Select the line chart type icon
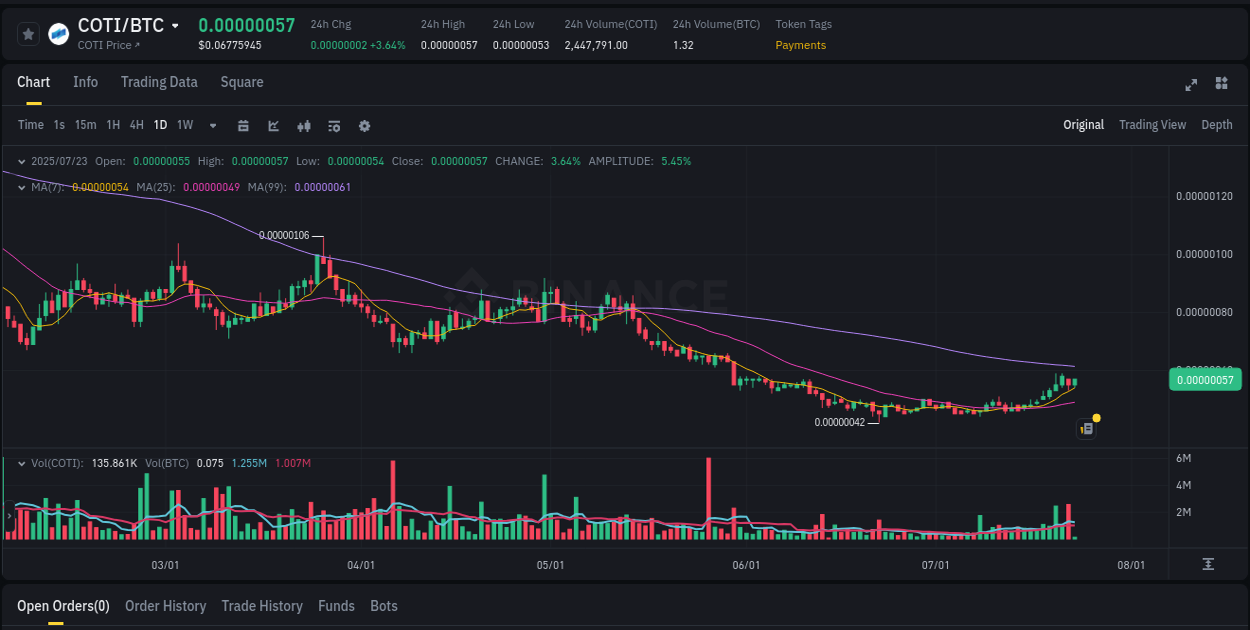 click(x=273, y=126)
